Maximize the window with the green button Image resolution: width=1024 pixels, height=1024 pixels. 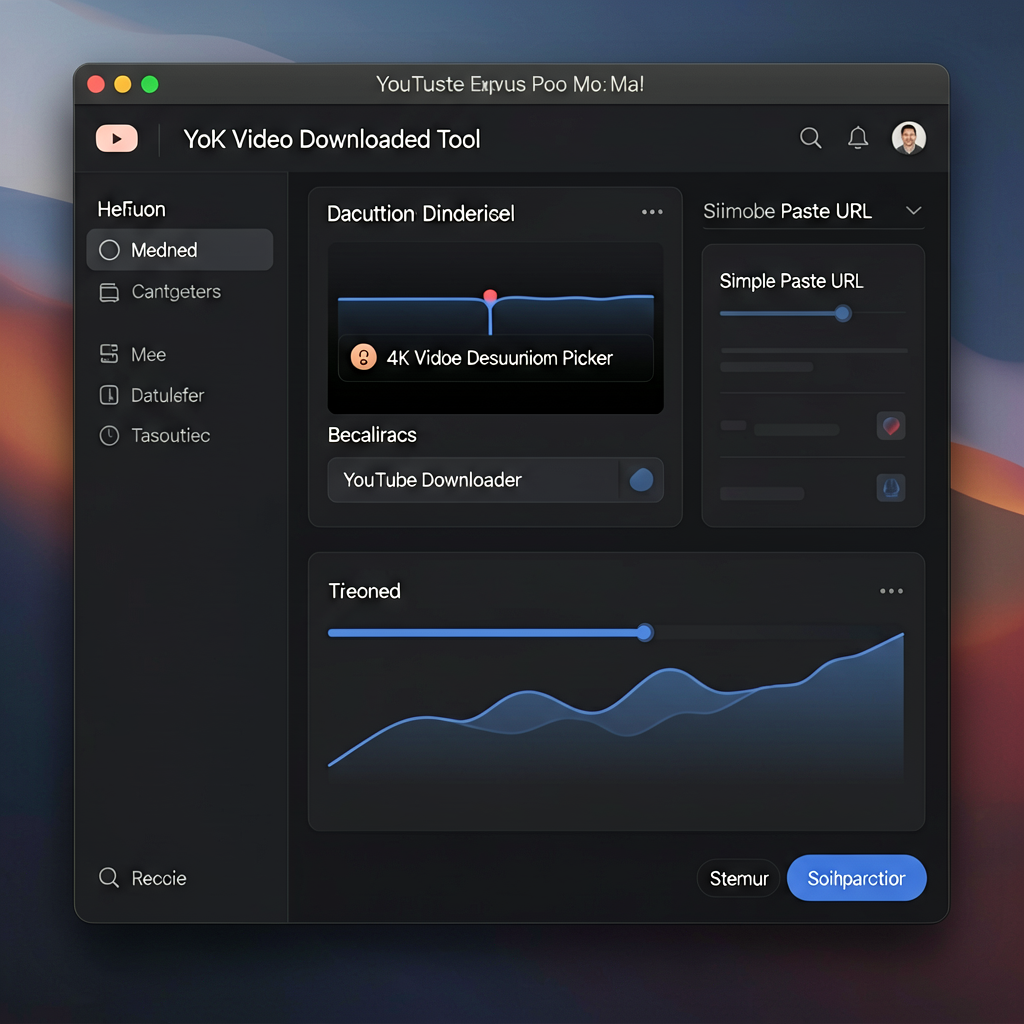tap(150, 84)
